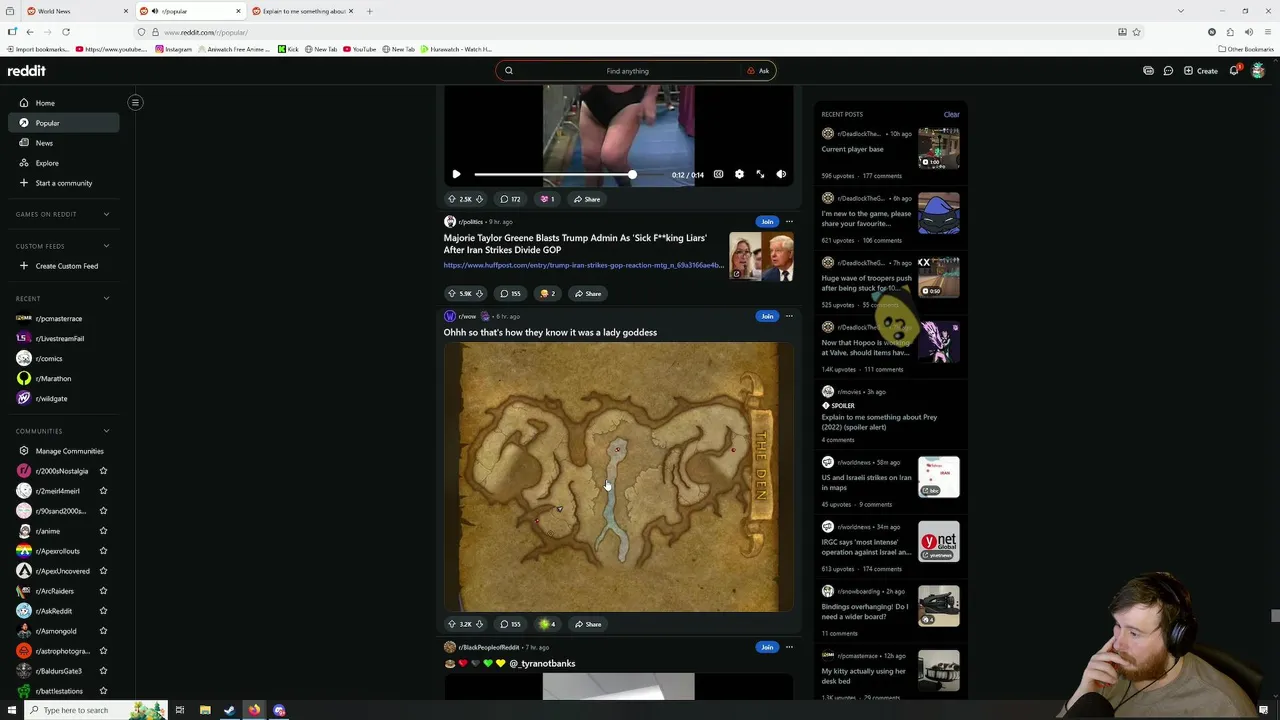Click Start a community
The height and width of the screenshot is (720, 1280).
tap(64, 183)
